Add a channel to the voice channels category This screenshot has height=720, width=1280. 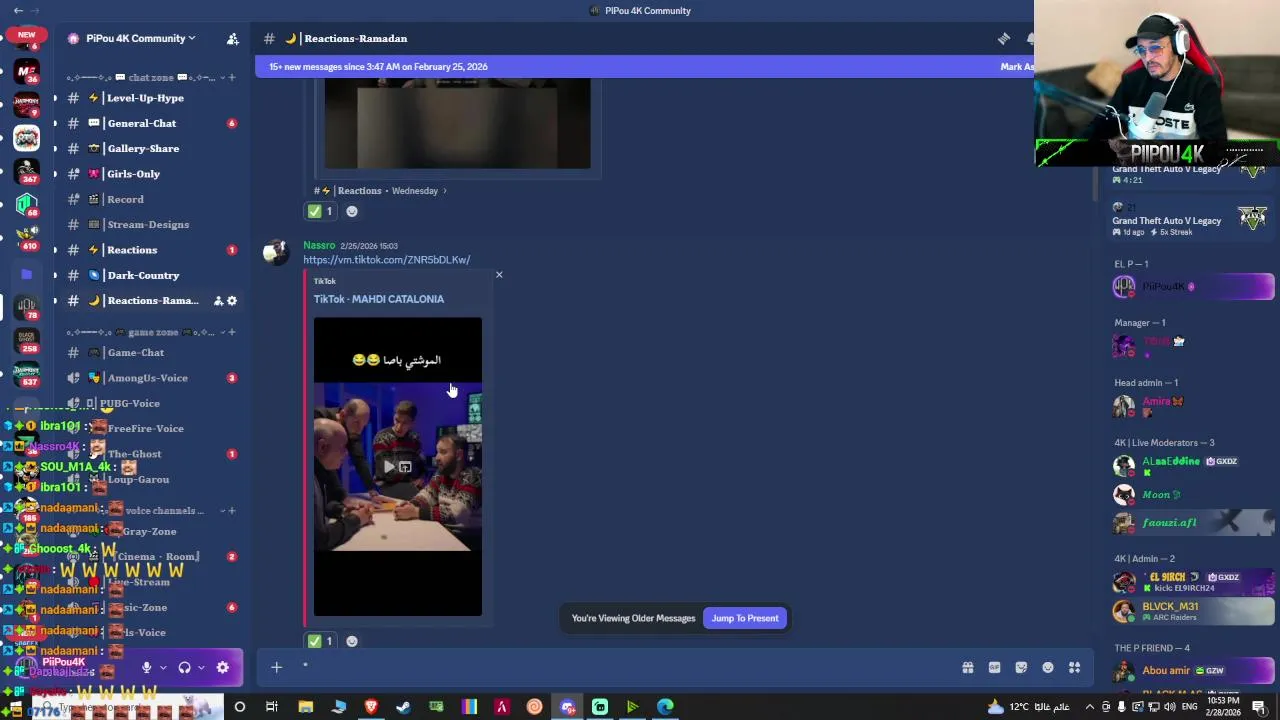point(232,510)
